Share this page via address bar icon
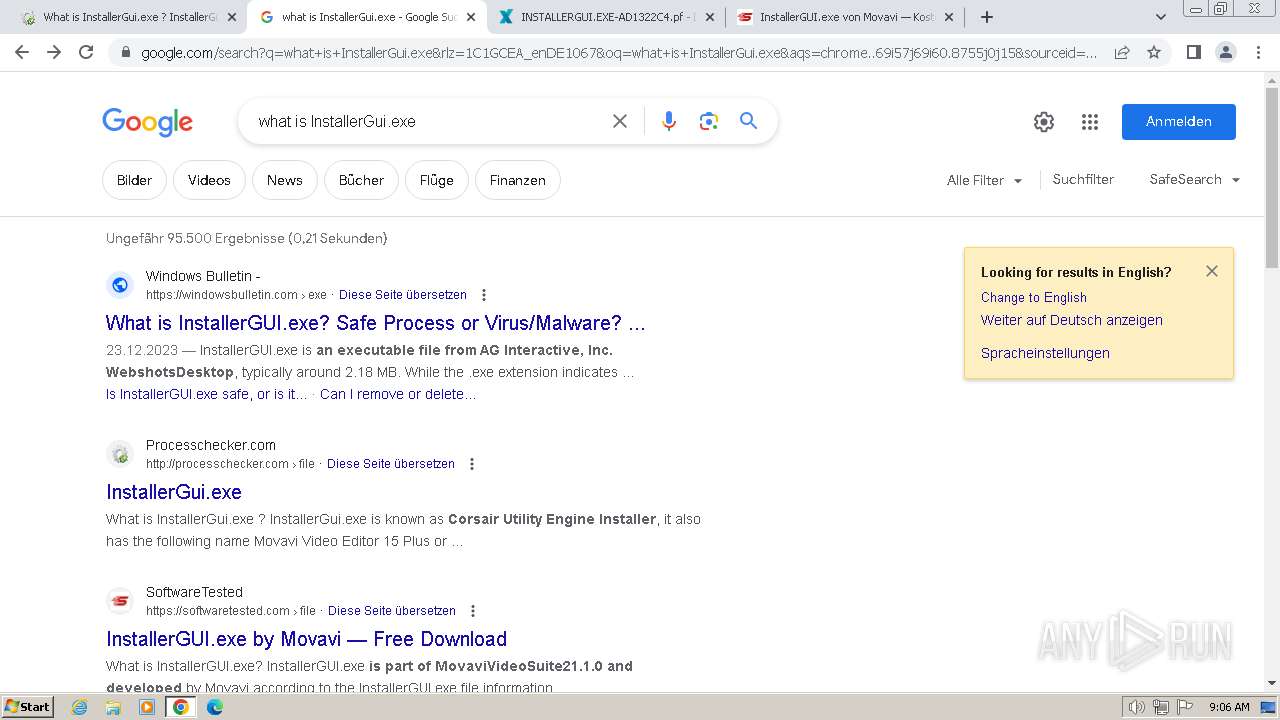 (x=1122, y=52)
